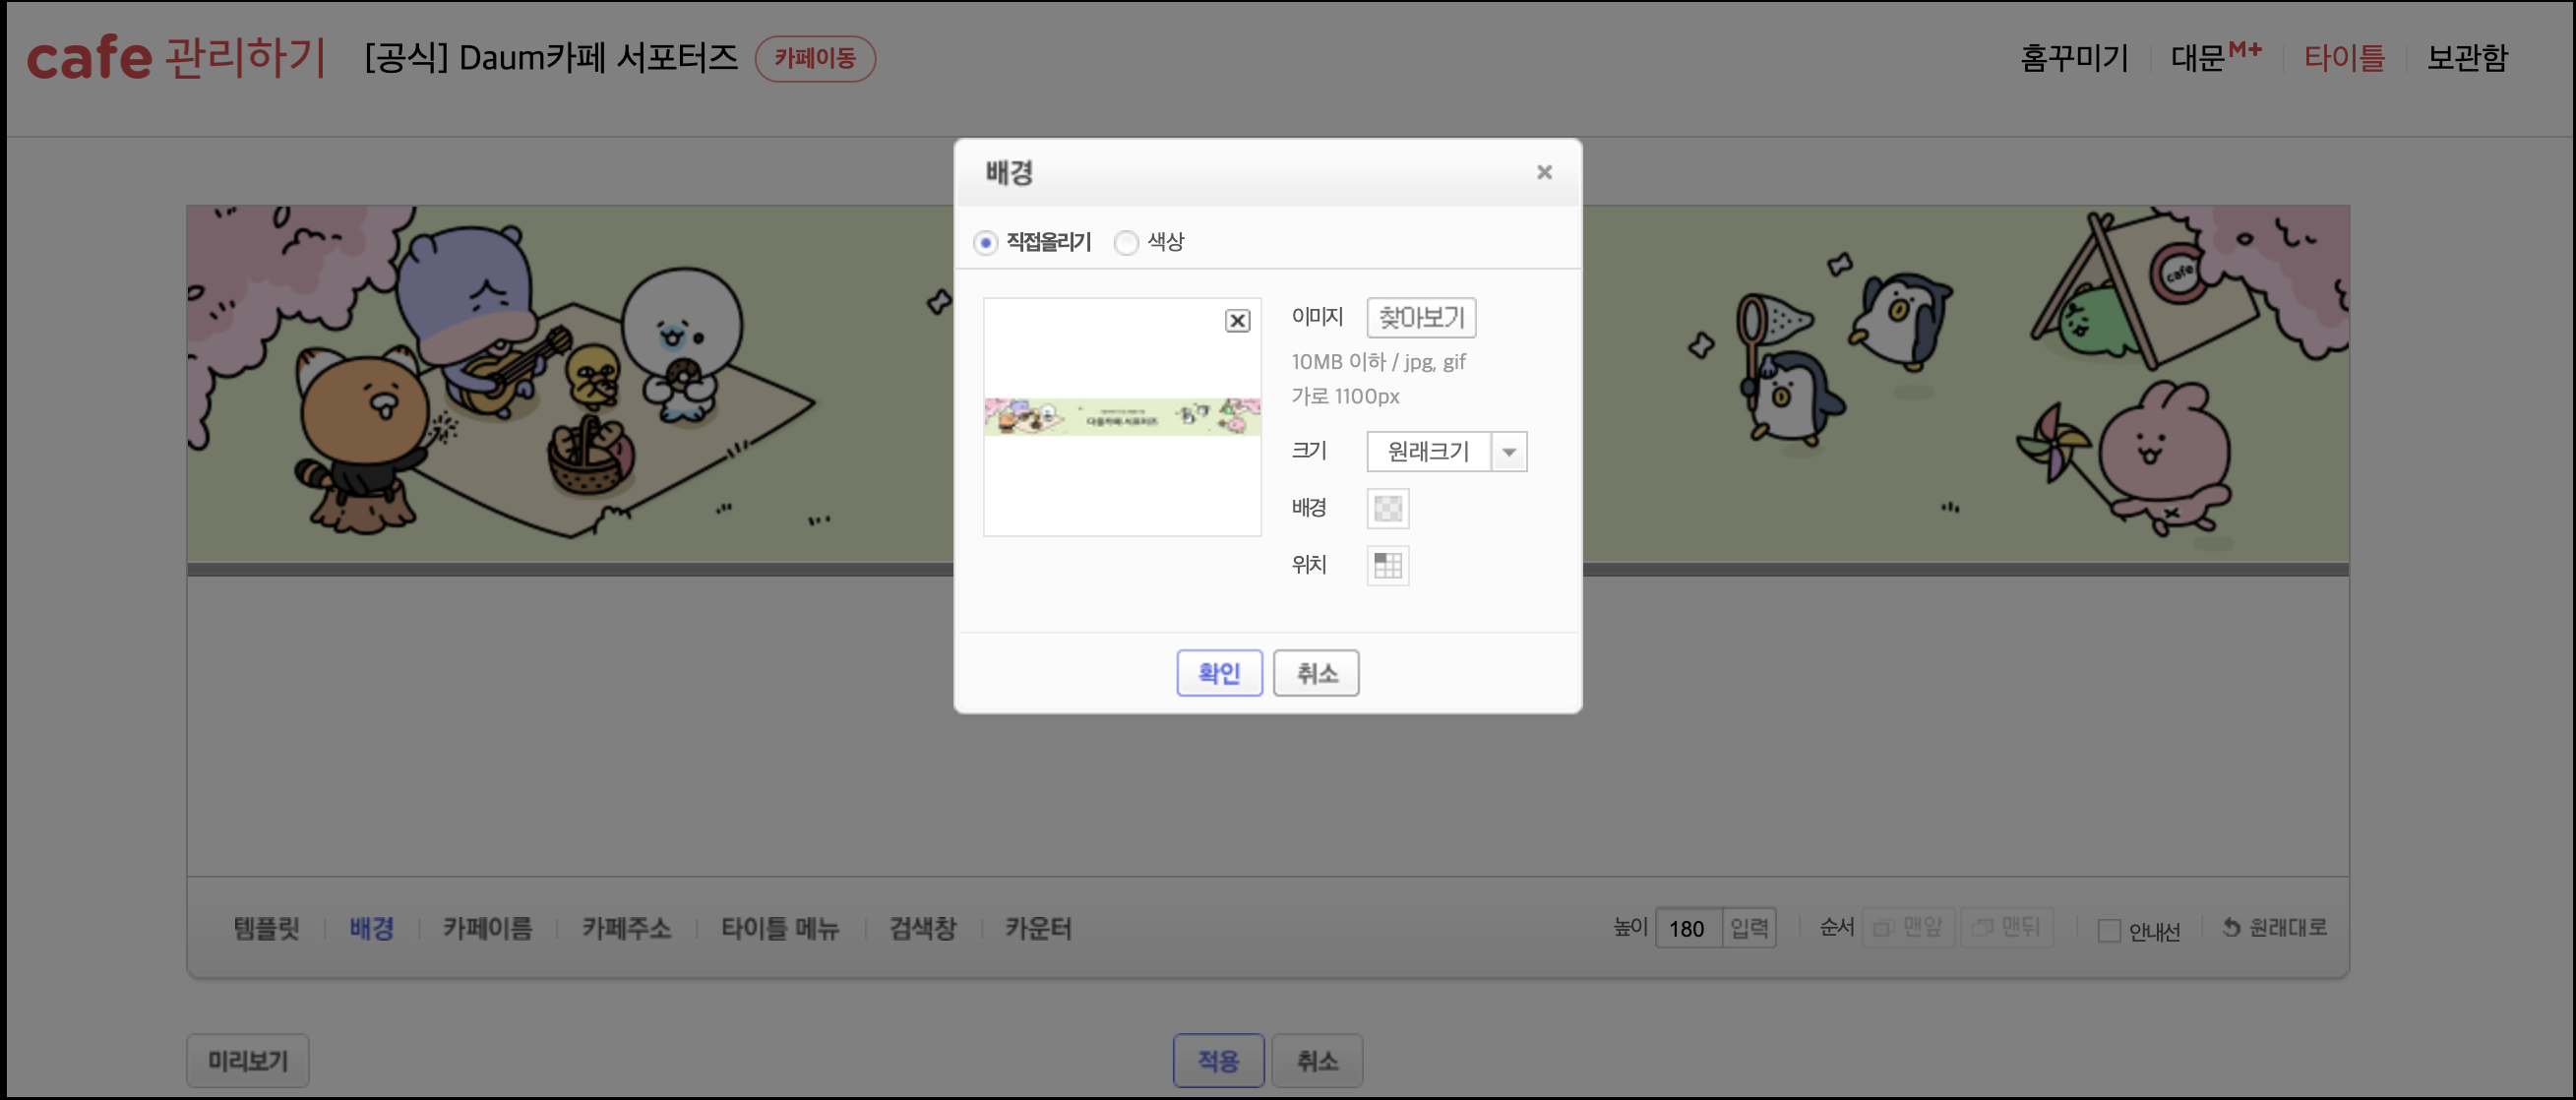Open the 카페주소 tab
The height and width of the screenshot is (1100, 2576).
click(x=627, y=929)
